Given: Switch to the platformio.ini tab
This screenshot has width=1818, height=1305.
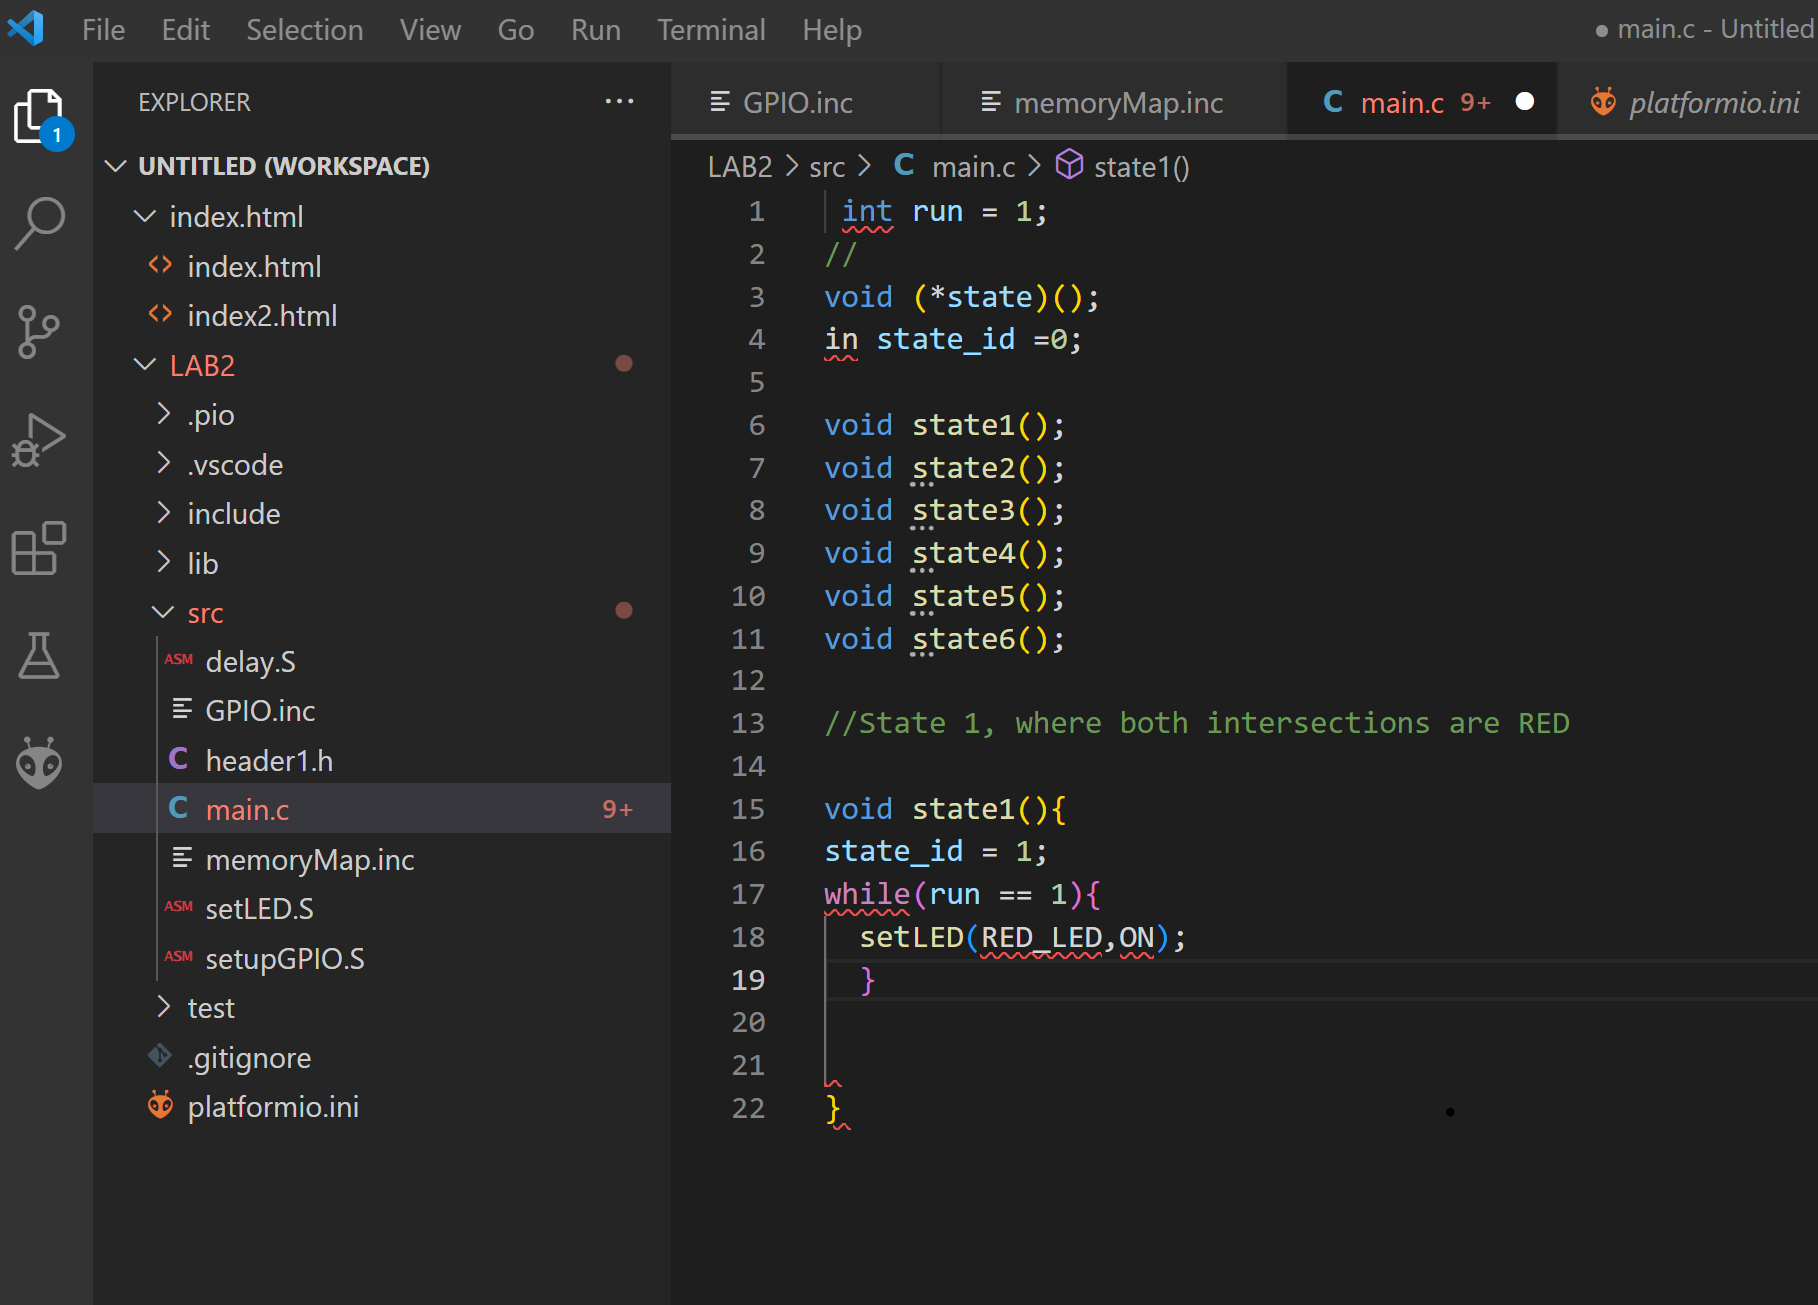Looking at the screenshot, I should click(1712, 103).
